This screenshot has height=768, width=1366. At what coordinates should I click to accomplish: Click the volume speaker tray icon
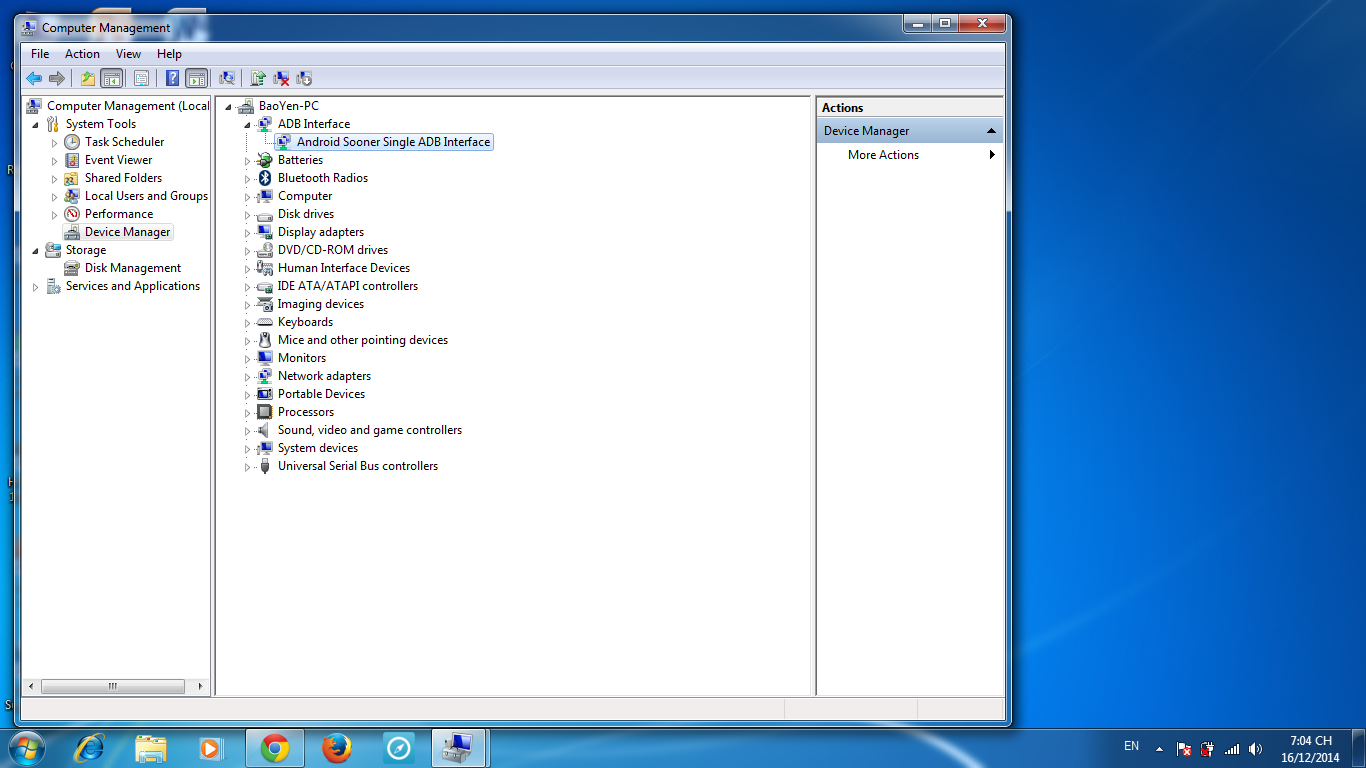1256,748
